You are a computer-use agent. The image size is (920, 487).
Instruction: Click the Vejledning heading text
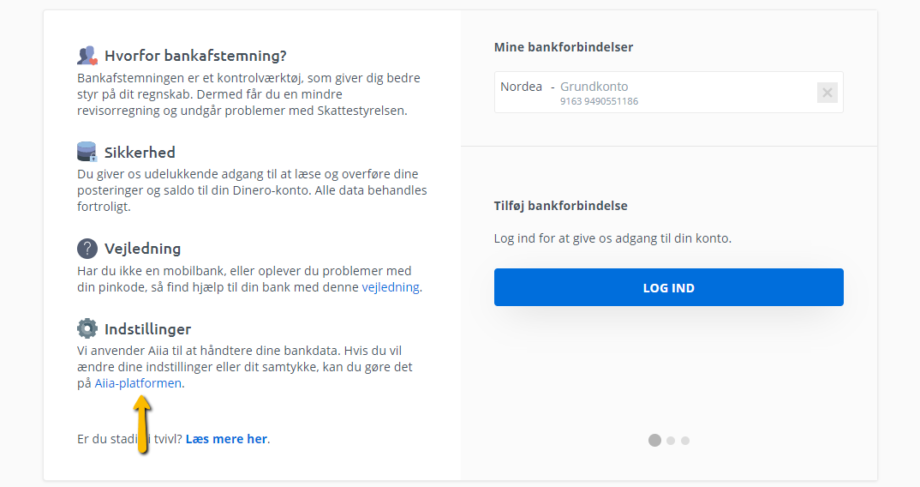click(143, 249)
